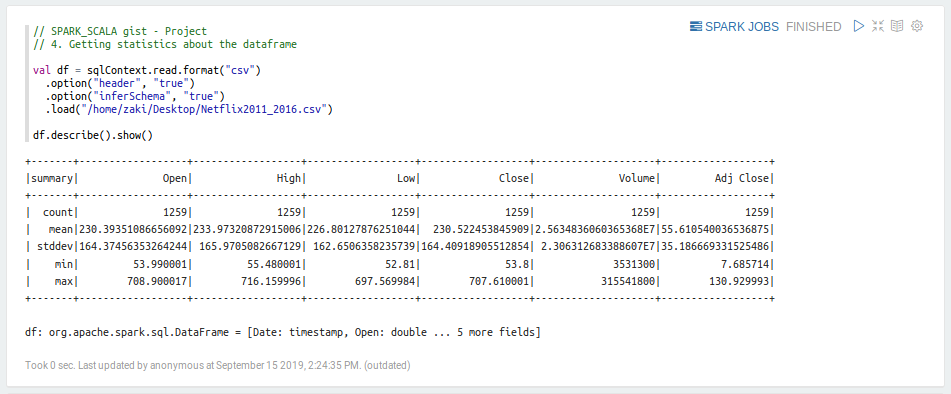The height and width of the screenshot is (394, 951).
Task: Click the count row label
Action: click(58, 213)
